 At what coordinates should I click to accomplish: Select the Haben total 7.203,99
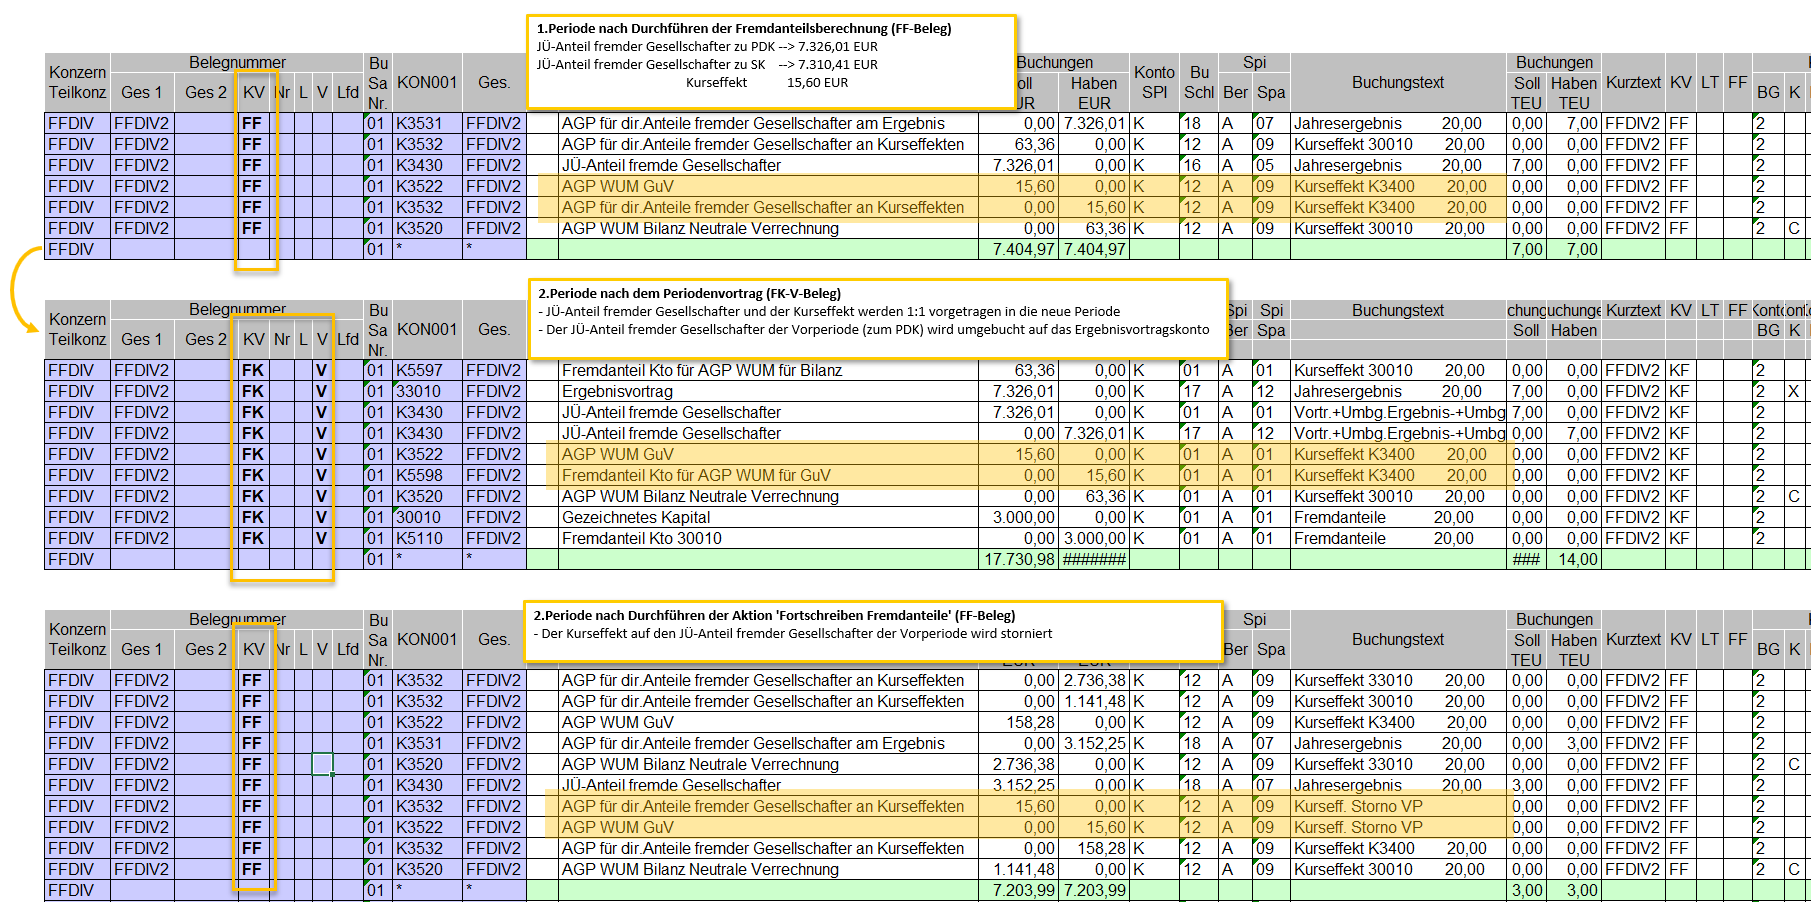tap(1094, 890)
